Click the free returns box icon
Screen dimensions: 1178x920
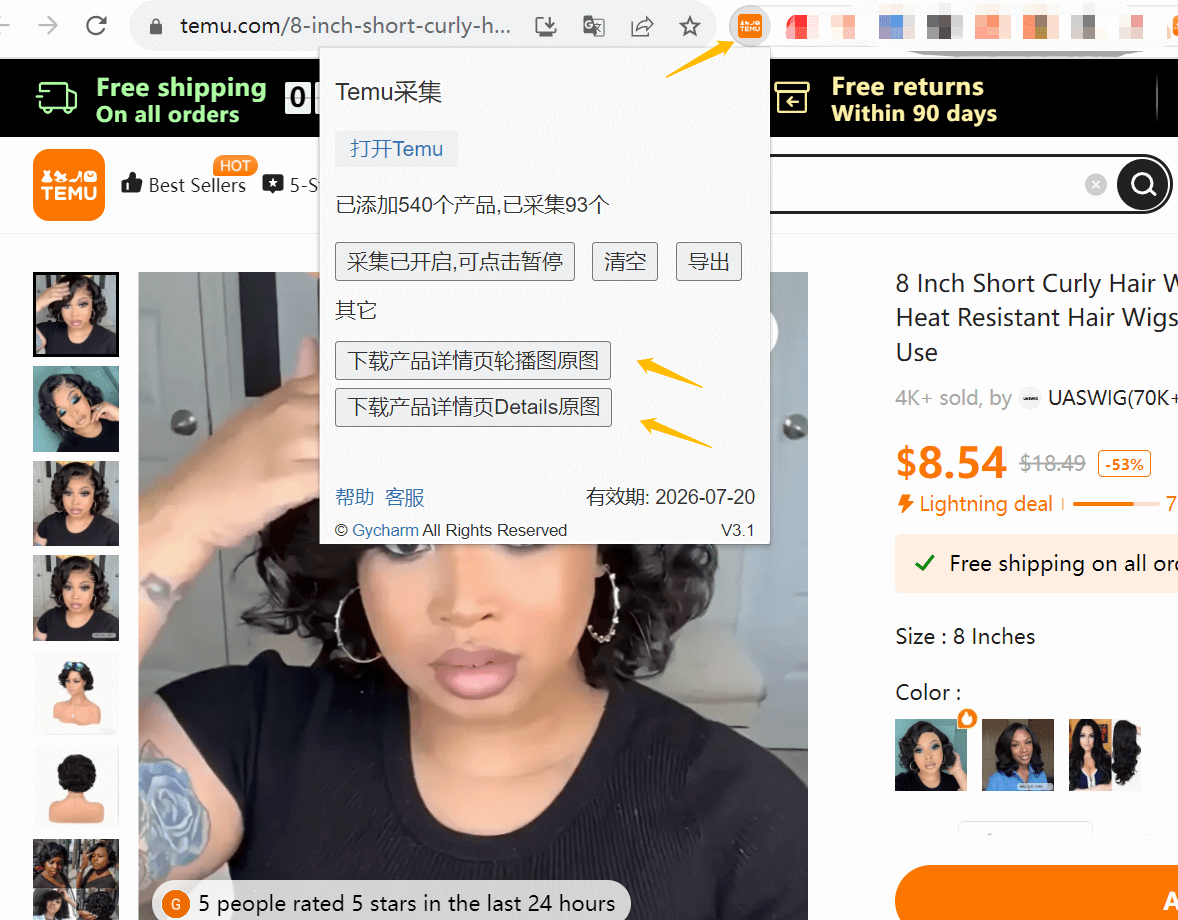point(792,98)
